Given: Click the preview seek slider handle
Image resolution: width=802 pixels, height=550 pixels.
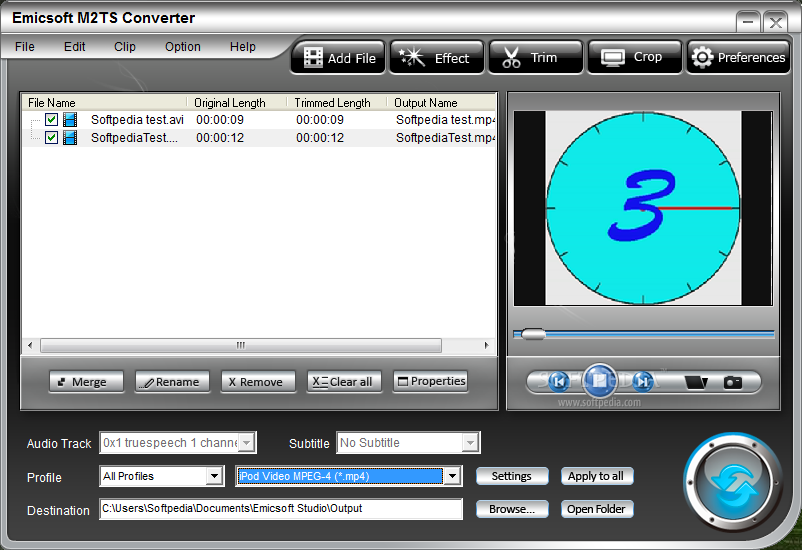Looking at the screenshot, I should (533, 335).
